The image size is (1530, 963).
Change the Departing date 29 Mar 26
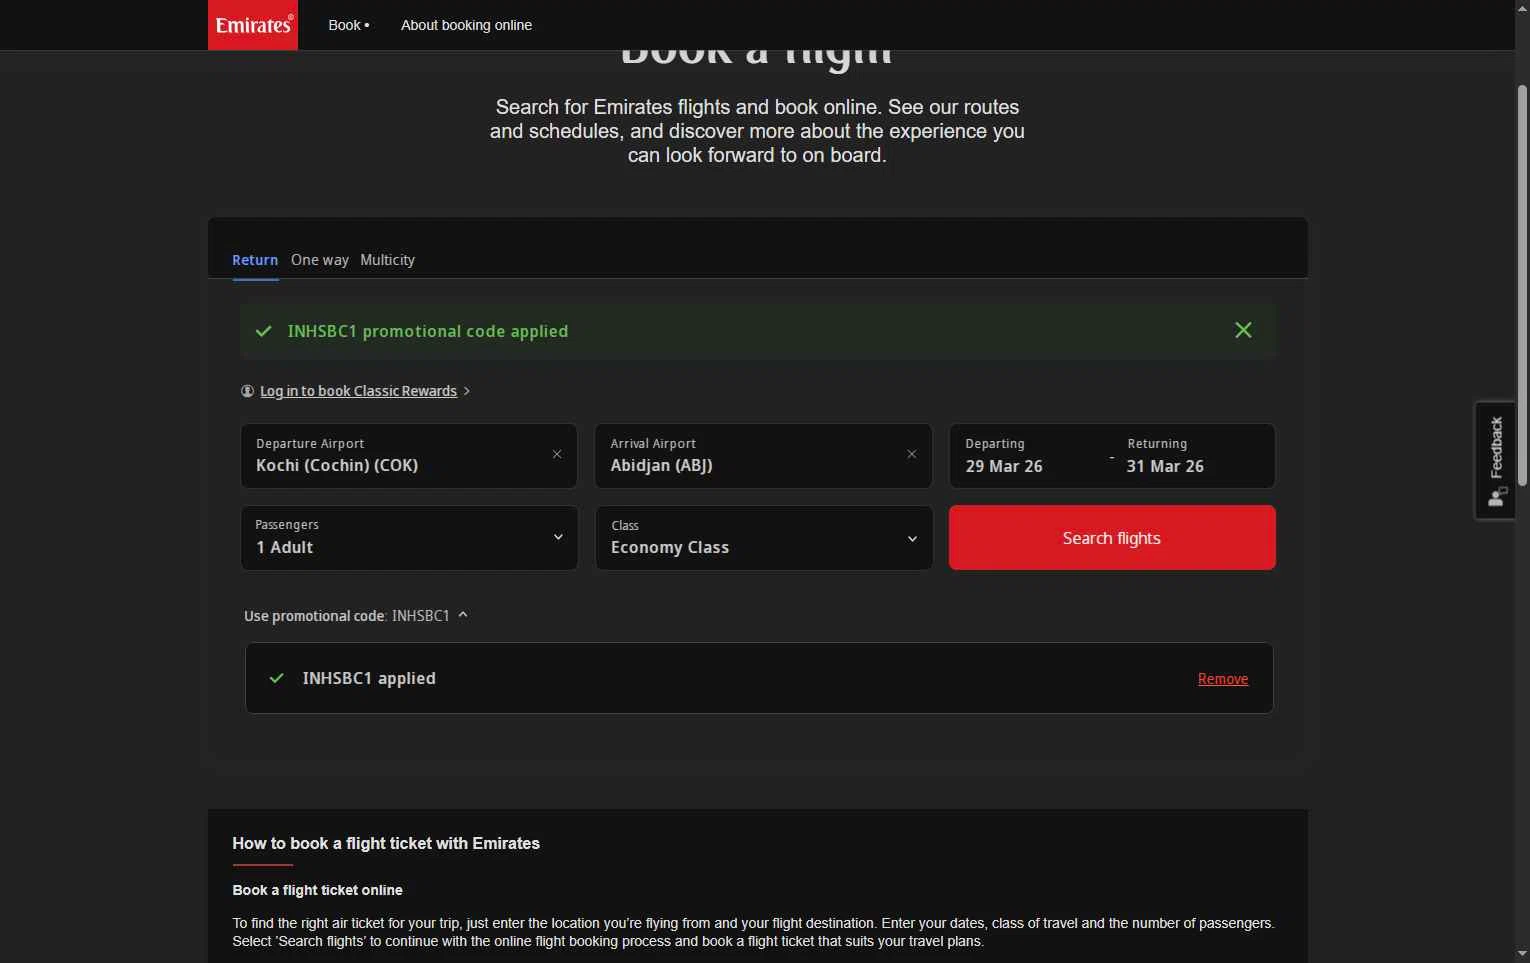coord(1004,466)
